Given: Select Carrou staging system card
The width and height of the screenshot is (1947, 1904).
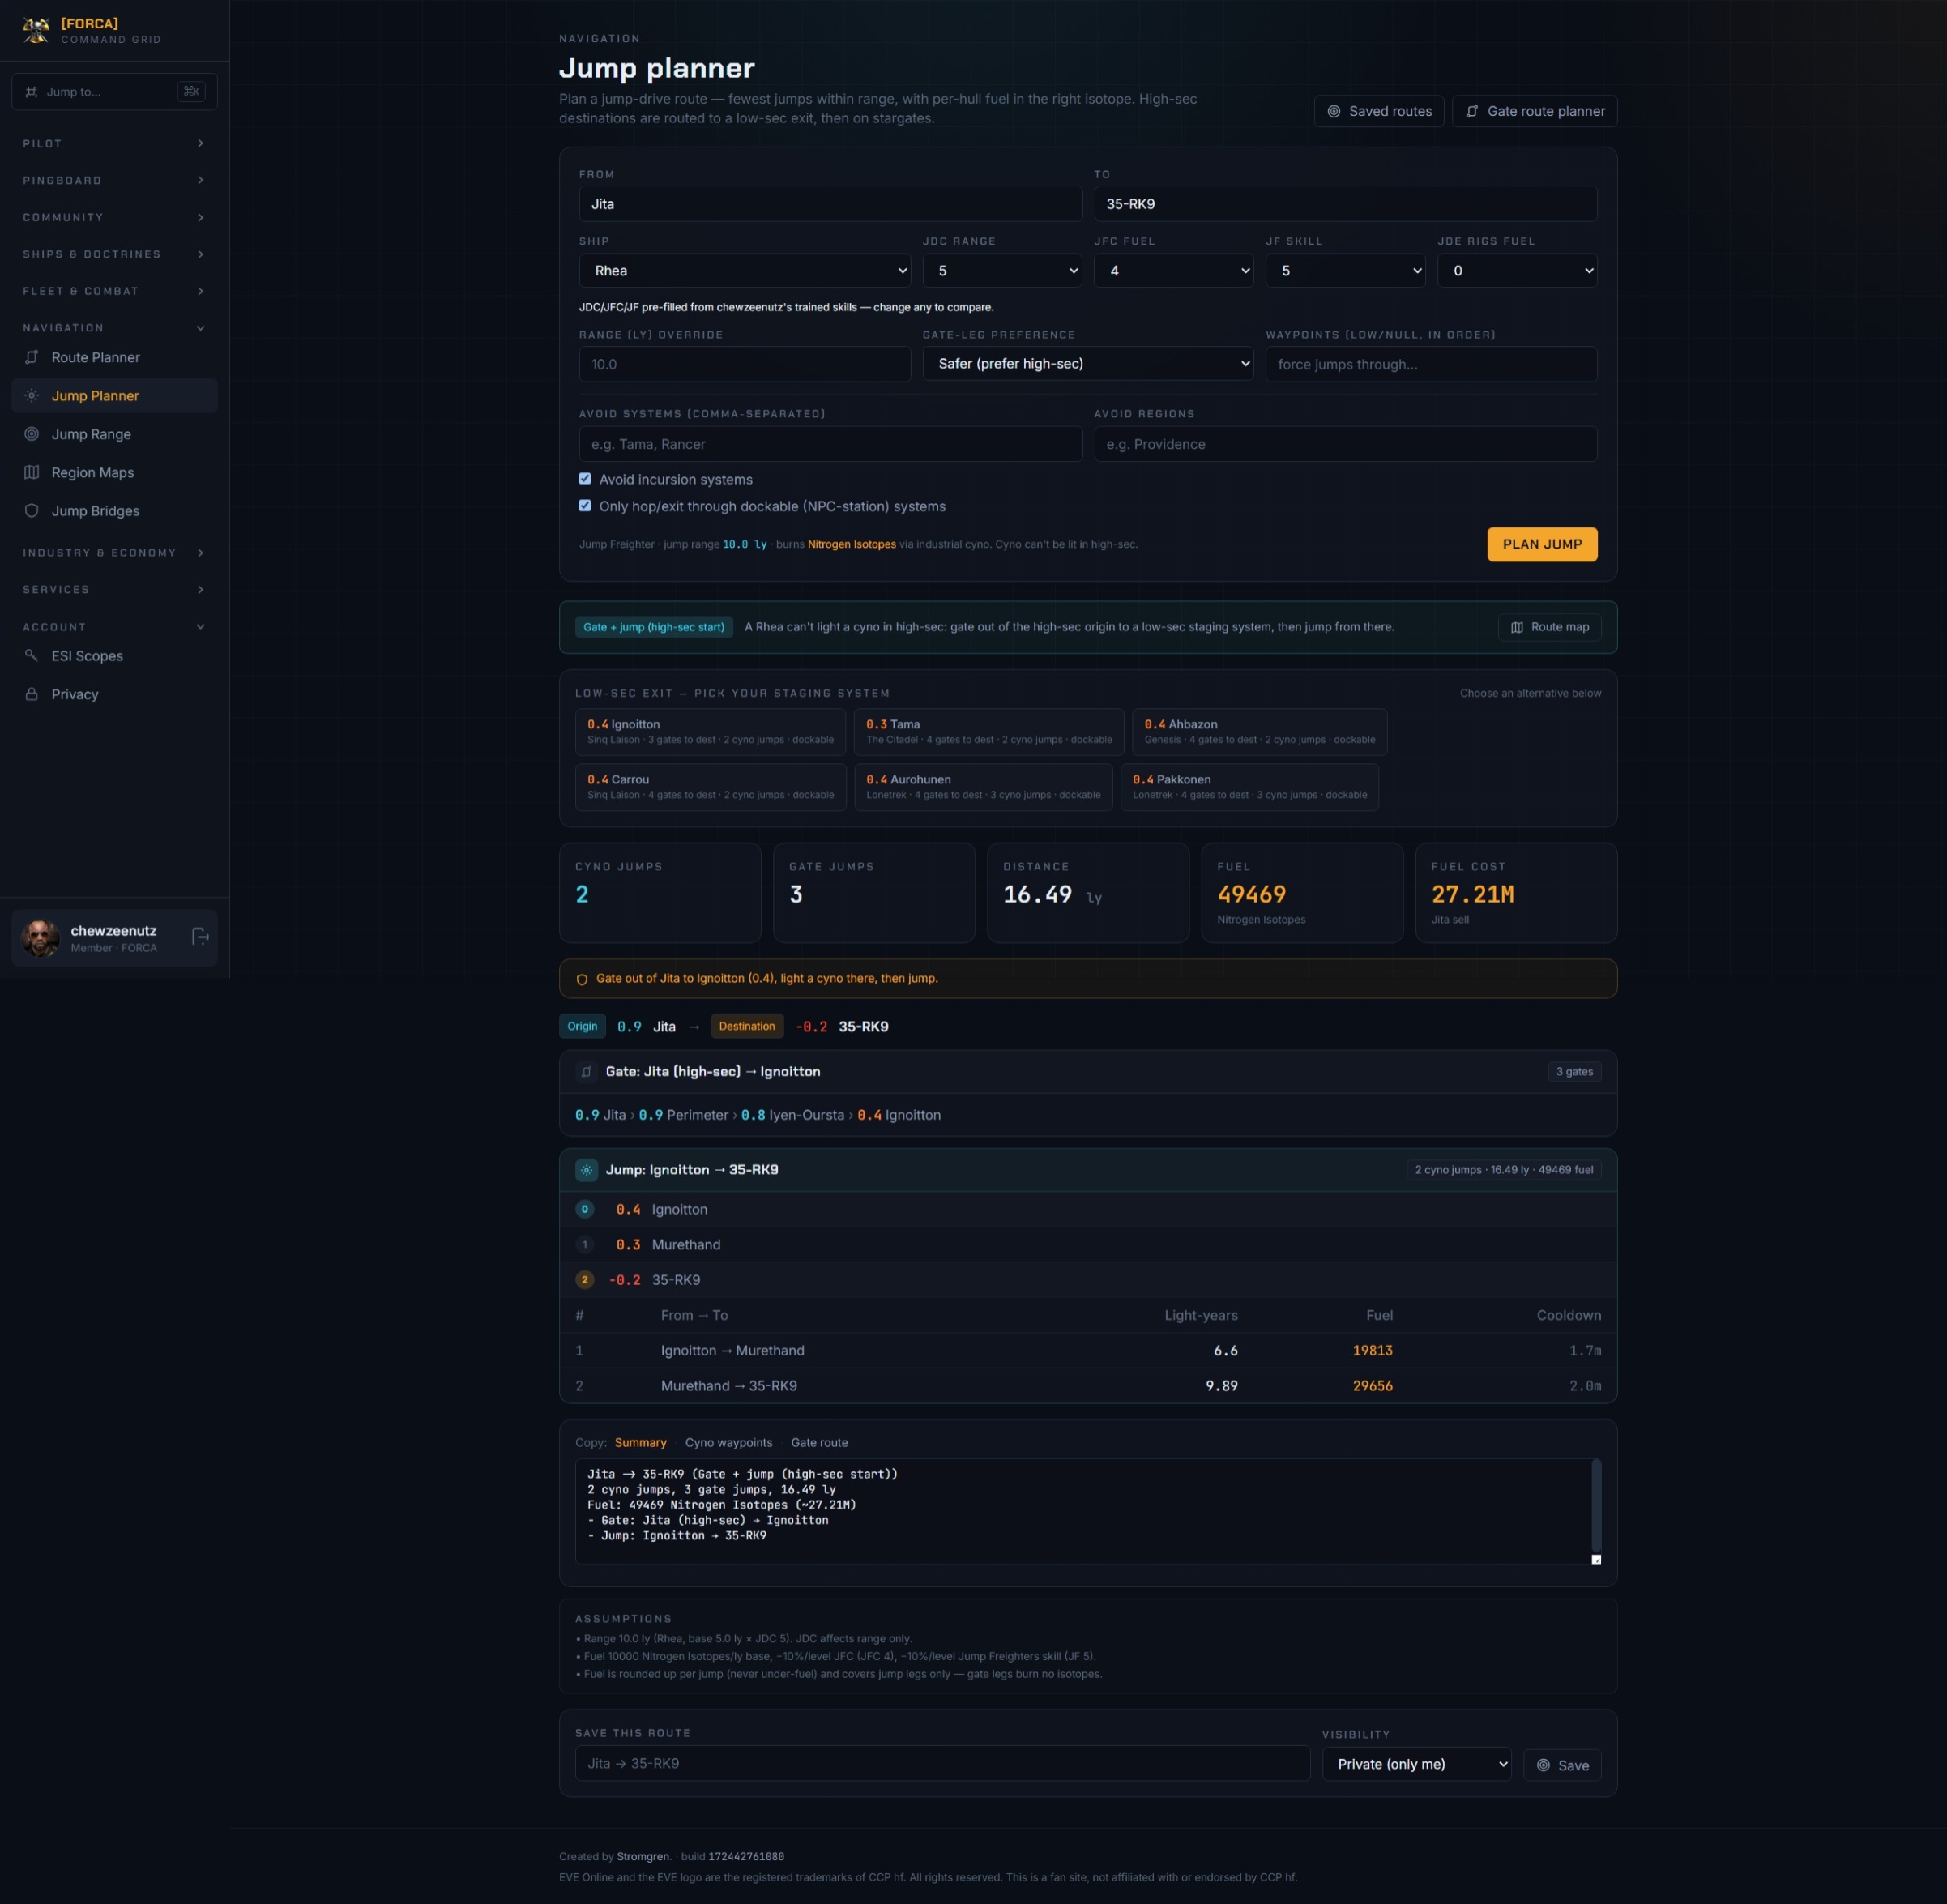Looking at the screenshot, I should pos(710,787).
